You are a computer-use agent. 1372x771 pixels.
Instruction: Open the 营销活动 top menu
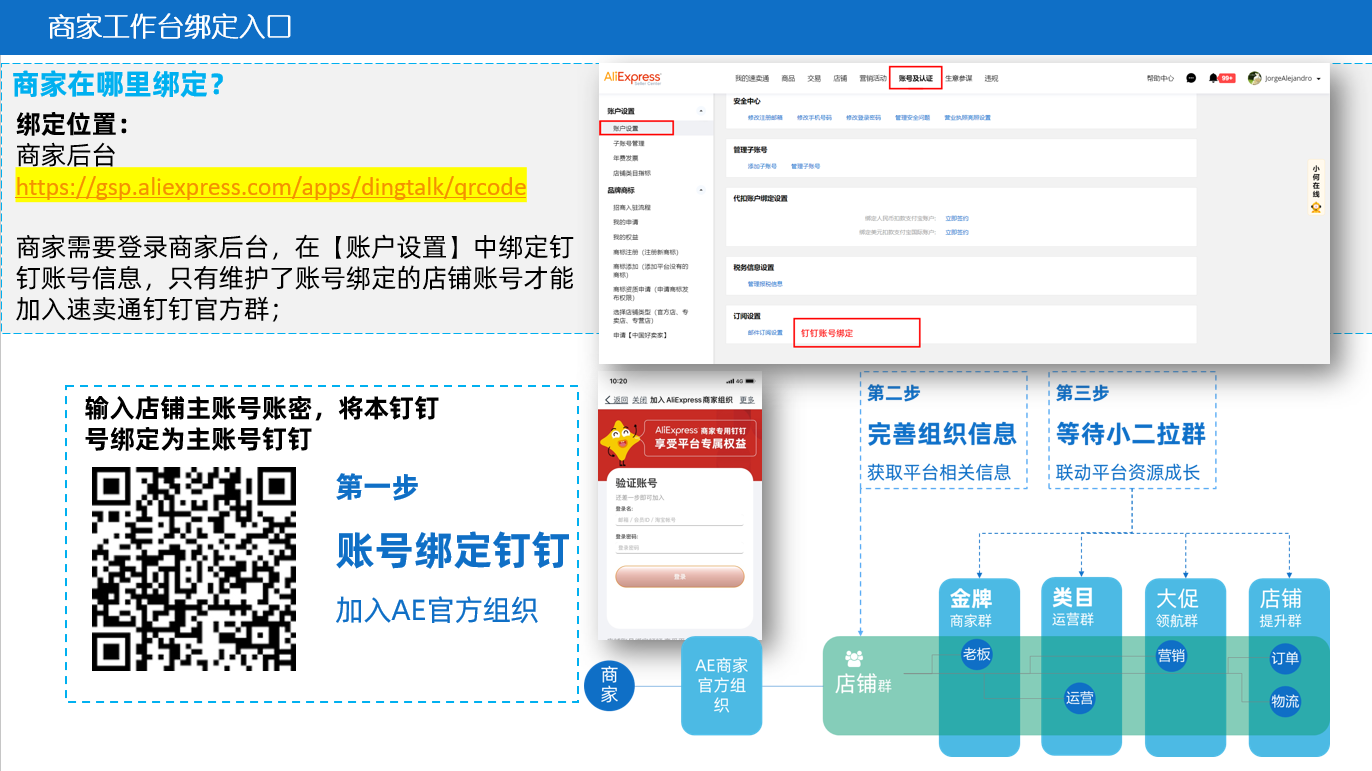point(873,78)
